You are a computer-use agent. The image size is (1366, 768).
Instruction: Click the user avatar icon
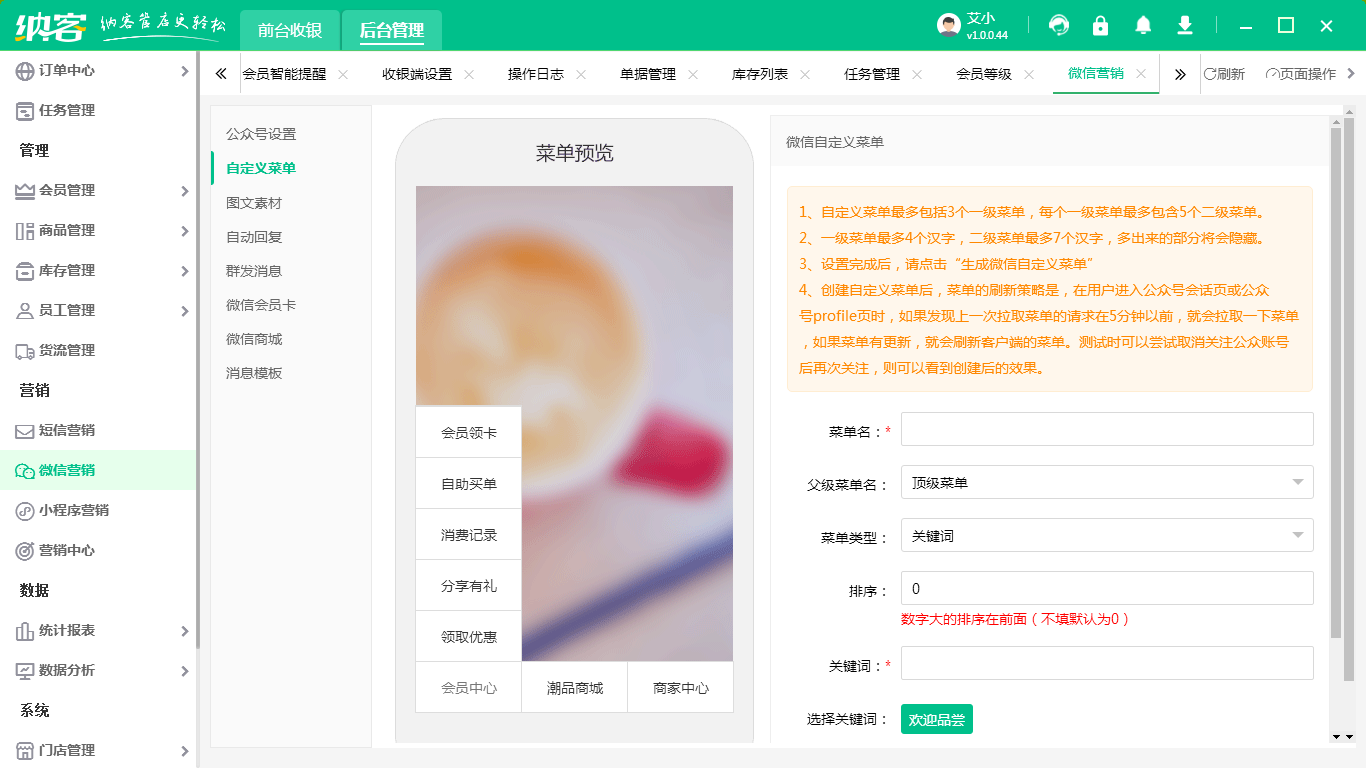tap(948, 26)
